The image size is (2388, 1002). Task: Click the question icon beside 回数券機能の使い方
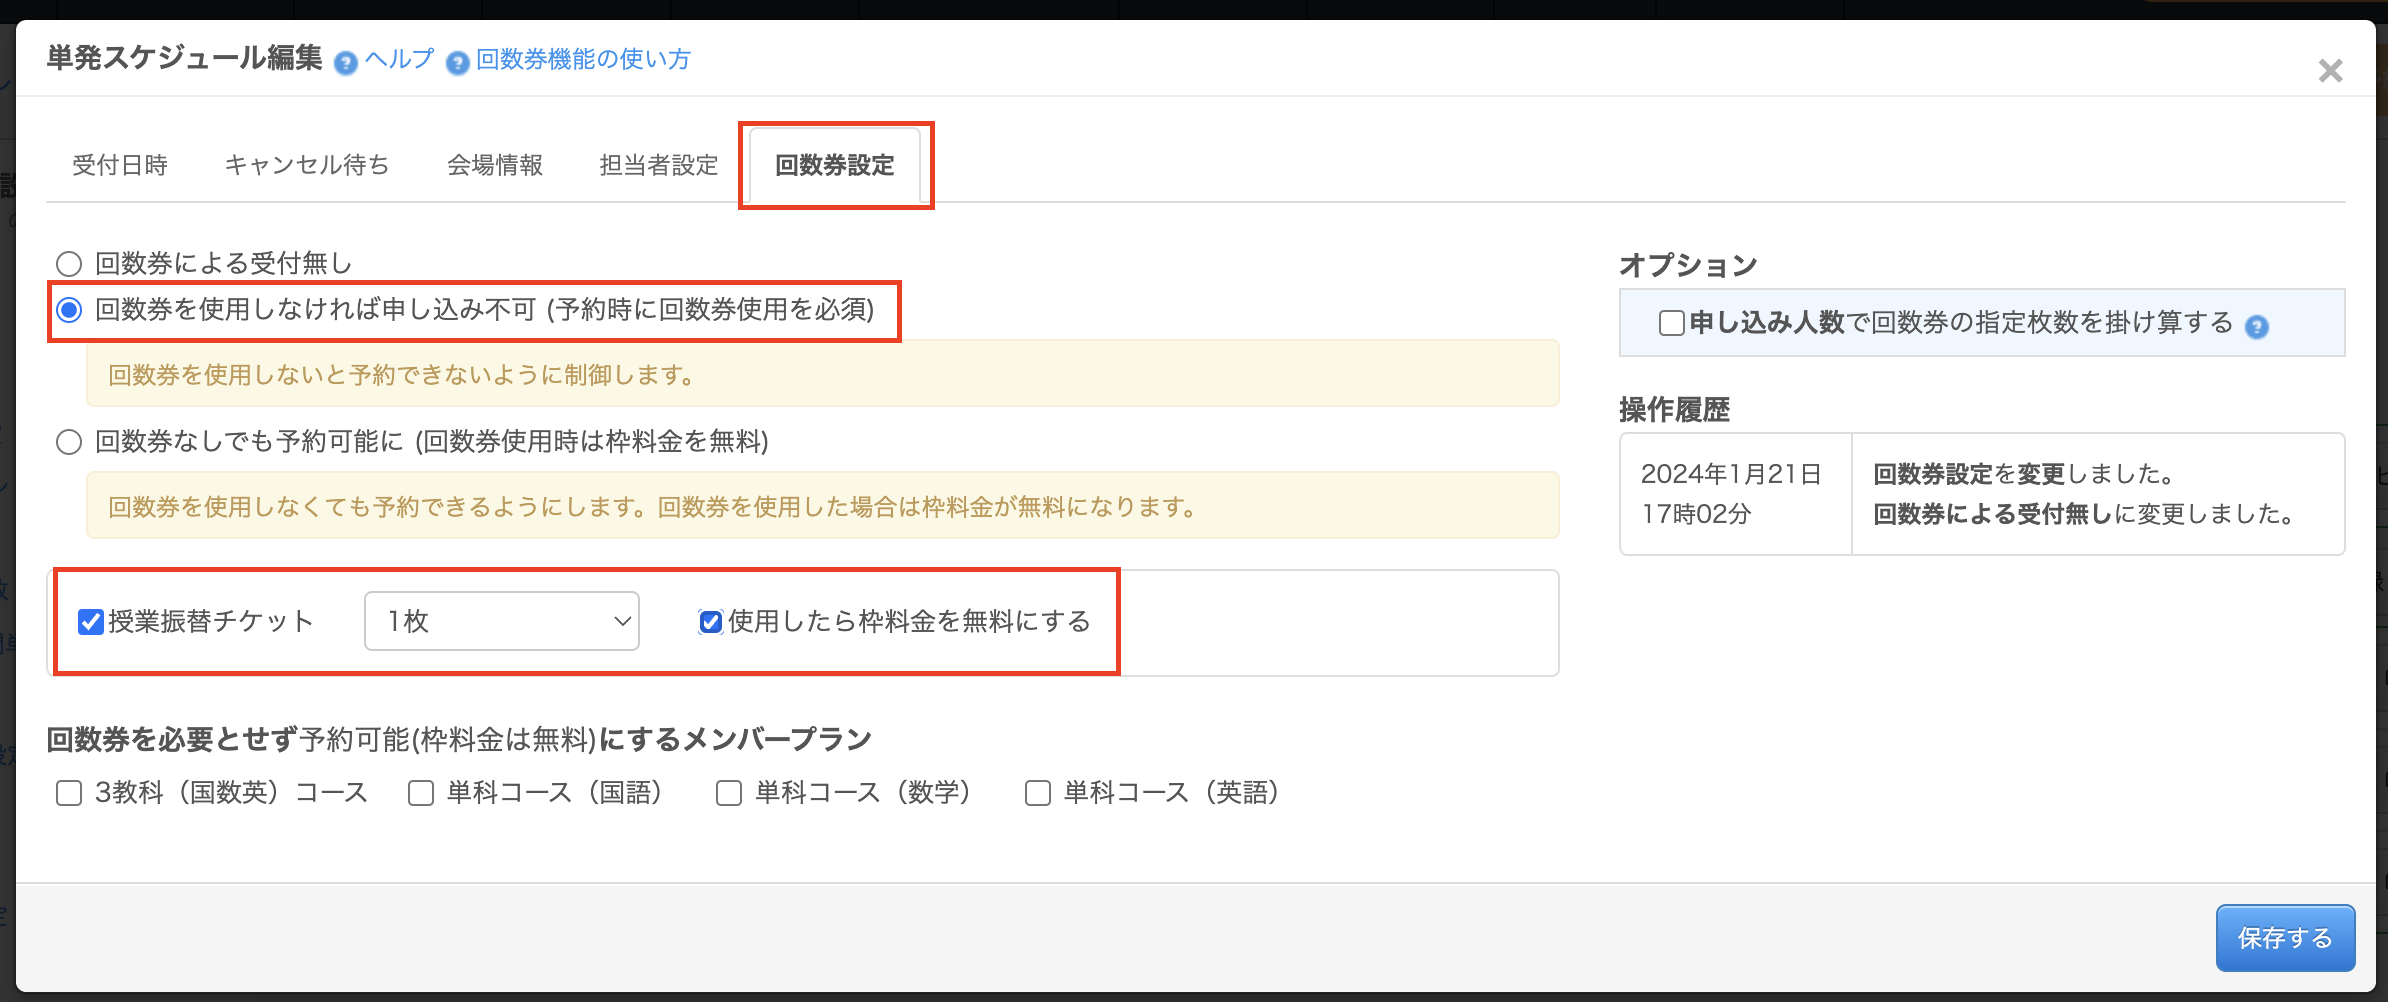point(457,64)
